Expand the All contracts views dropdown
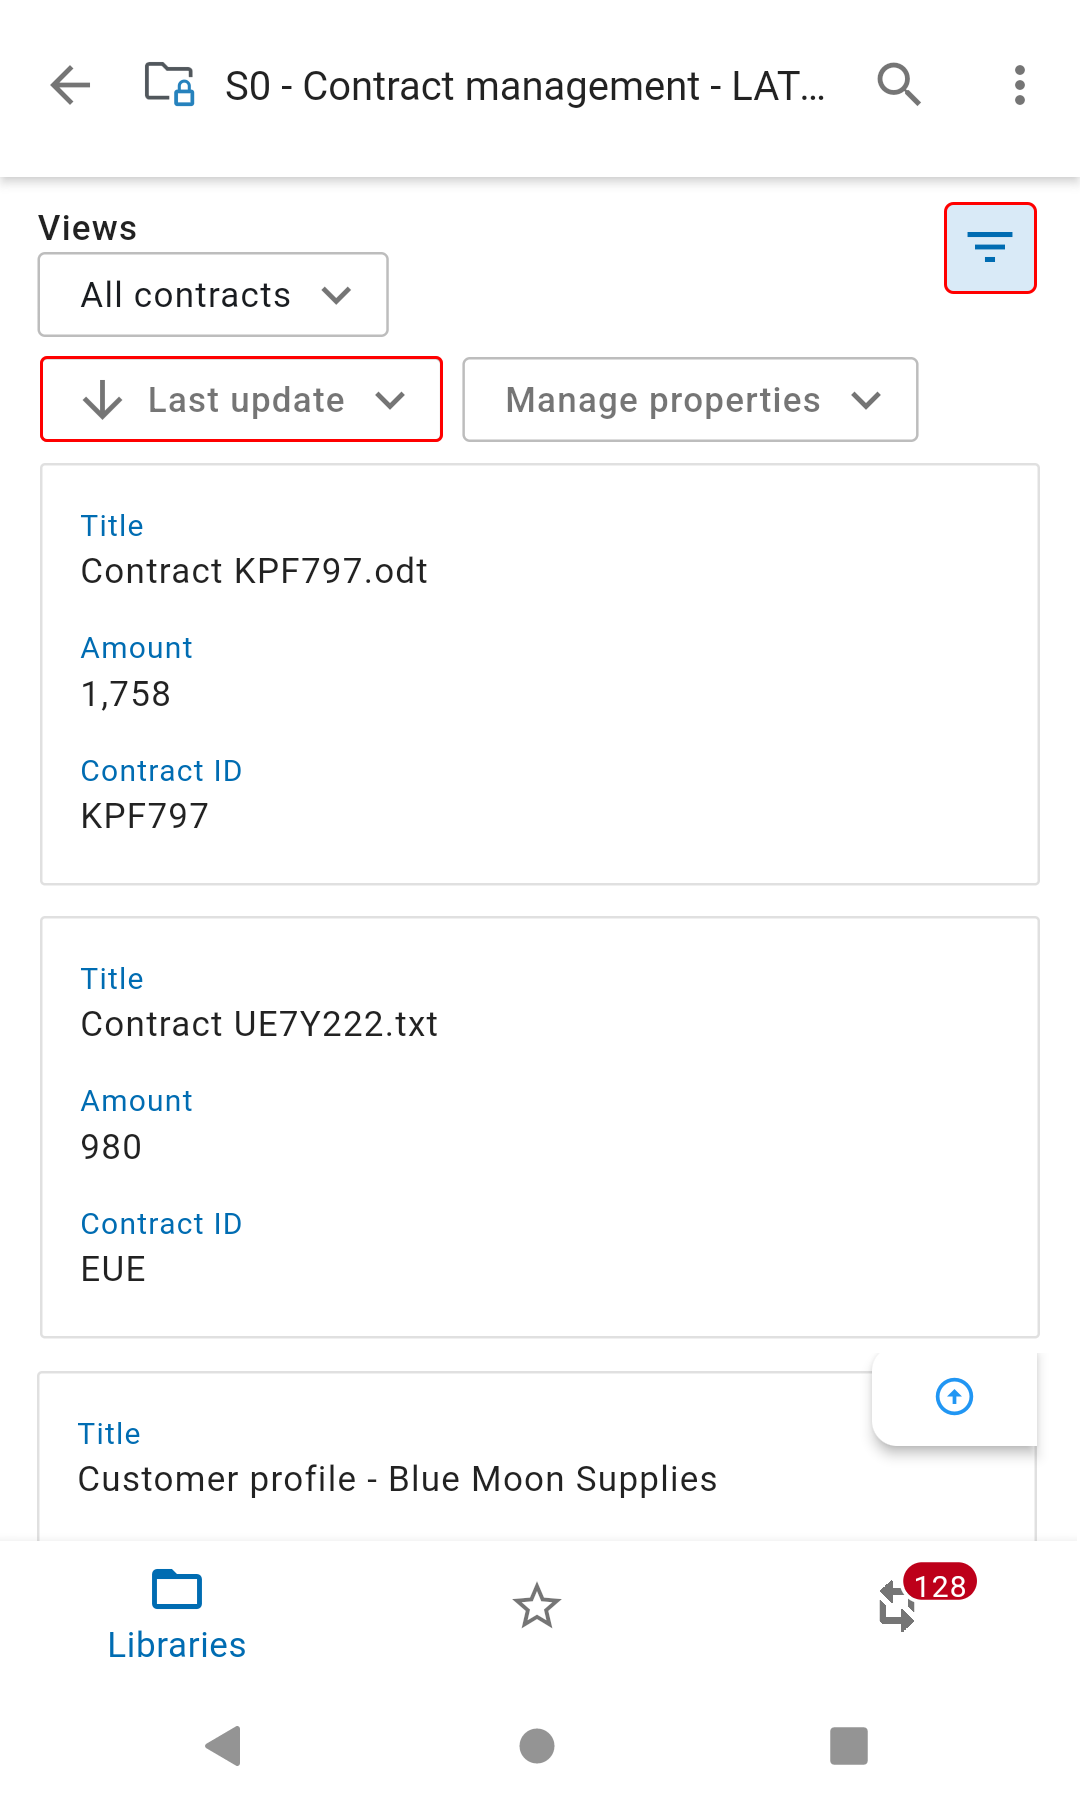The width and height of the screenshot is (1080, 1803). 213,295
